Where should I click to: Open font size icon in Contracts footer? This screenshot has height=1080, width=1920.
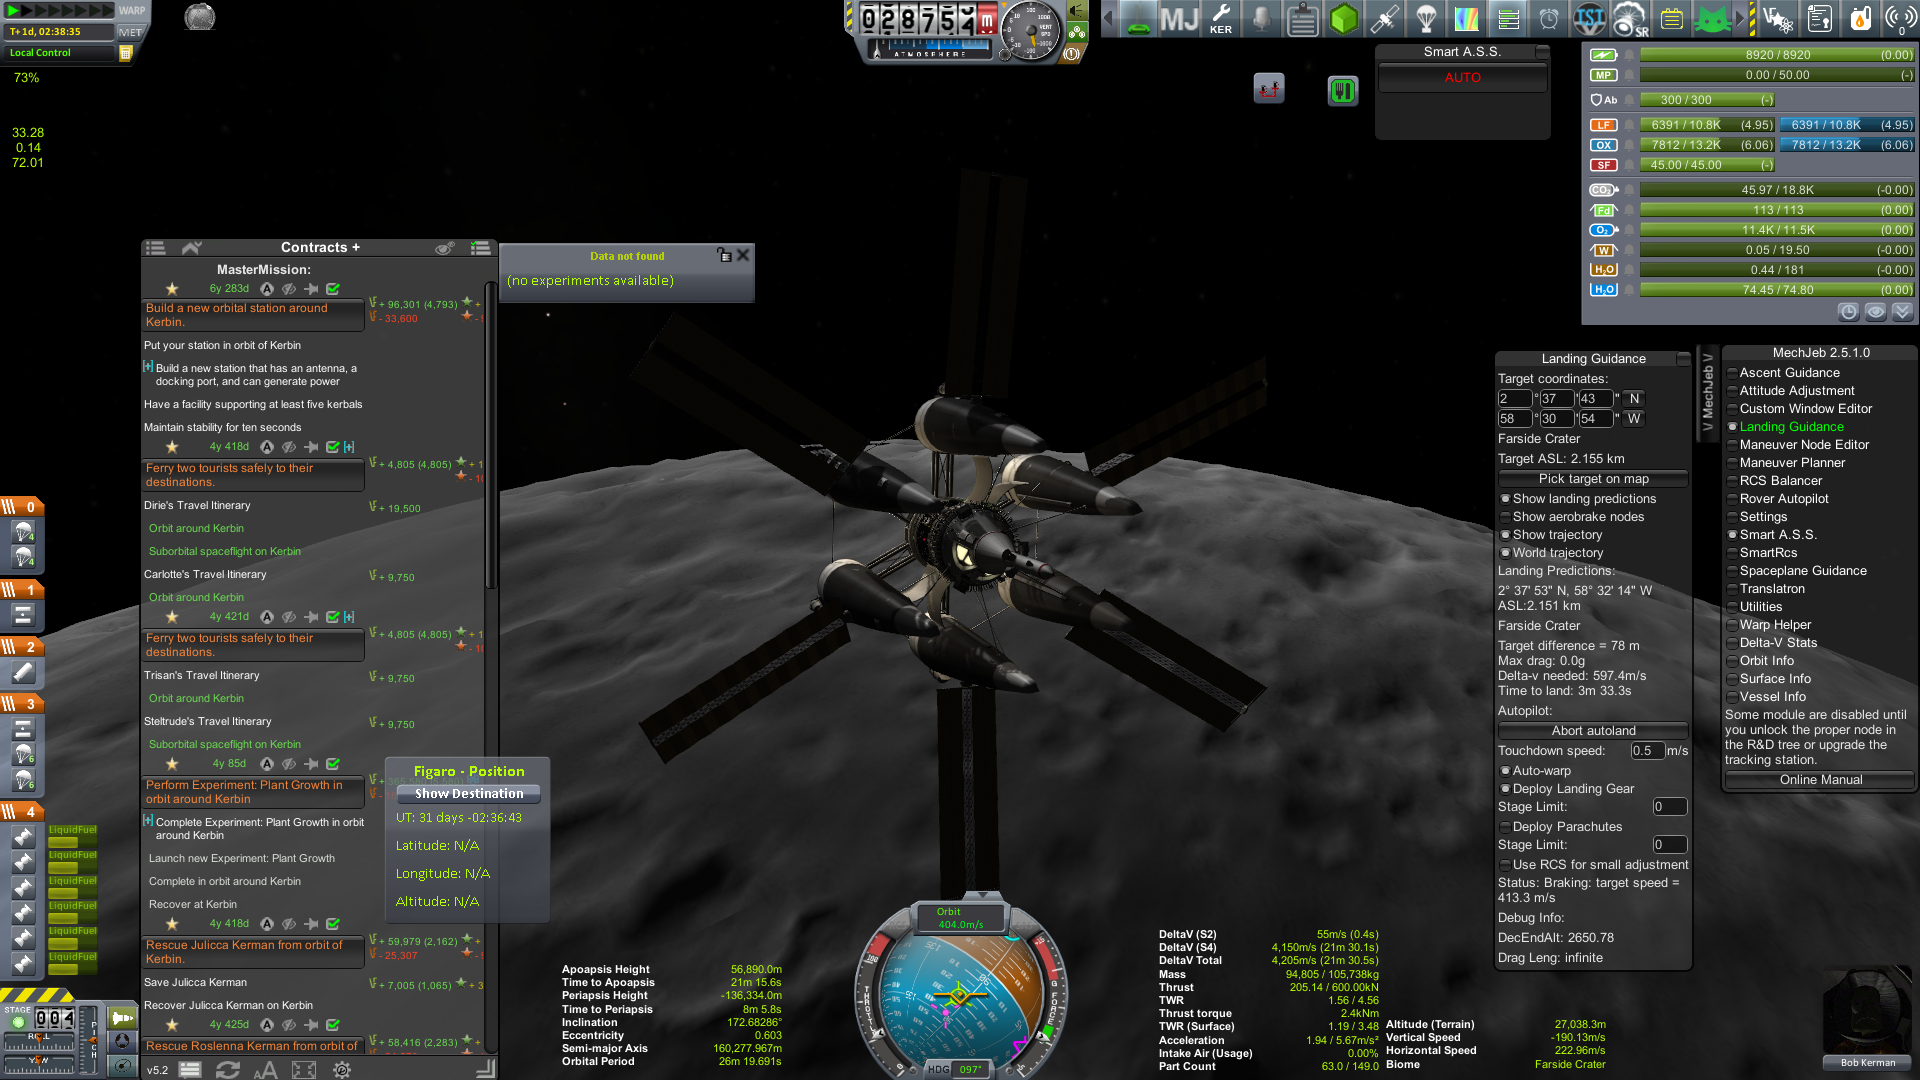tap(265, 1070)
